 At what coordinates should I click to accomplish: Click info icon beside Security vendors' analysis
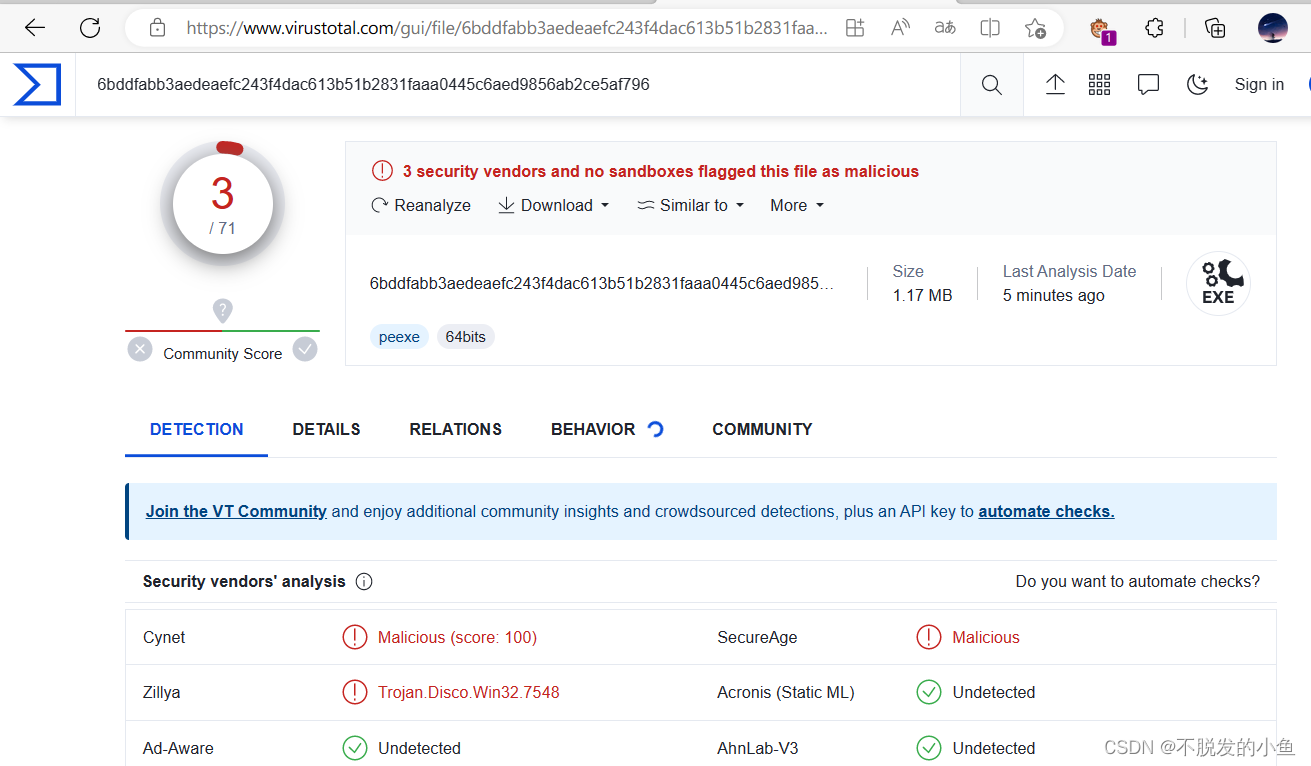pos(364,582)
